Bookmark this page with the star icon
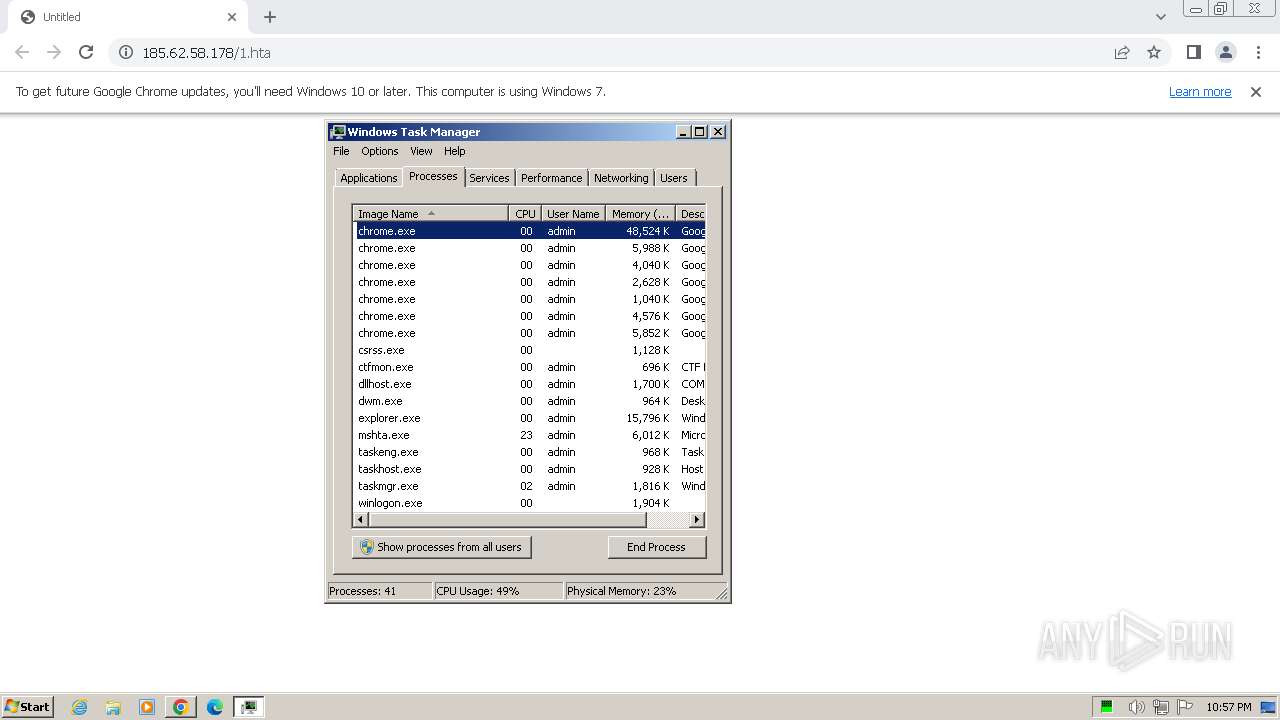The height and width of the screenshot is (720, 1280). 1154,52
